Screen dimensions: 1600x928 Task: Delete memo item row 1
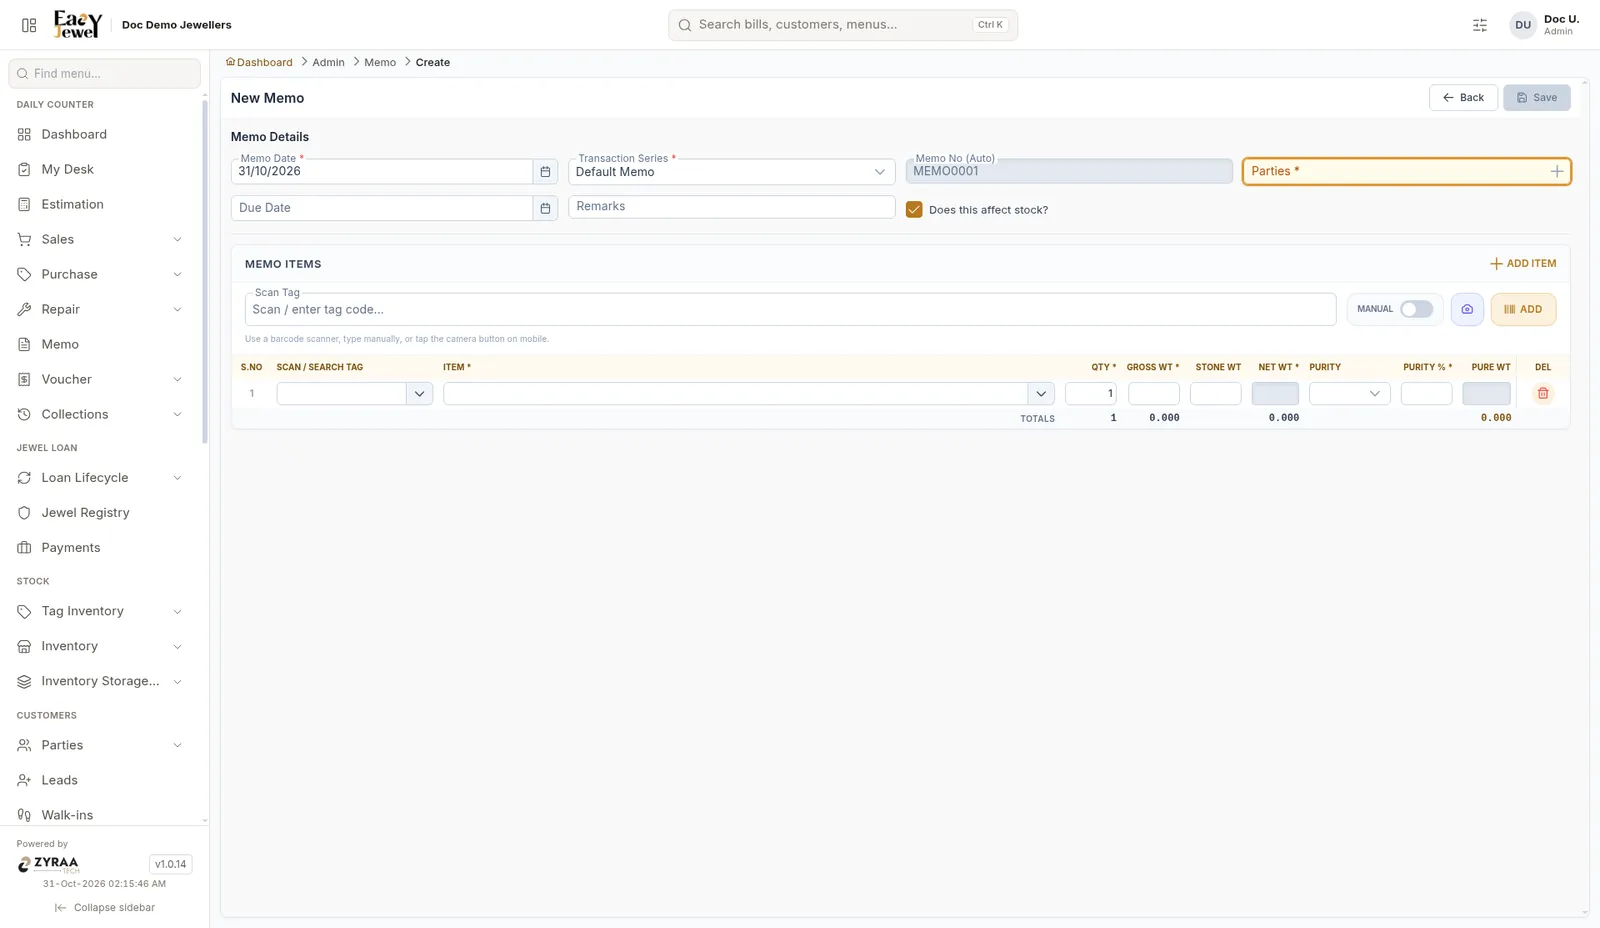[x=1543, y=393]
